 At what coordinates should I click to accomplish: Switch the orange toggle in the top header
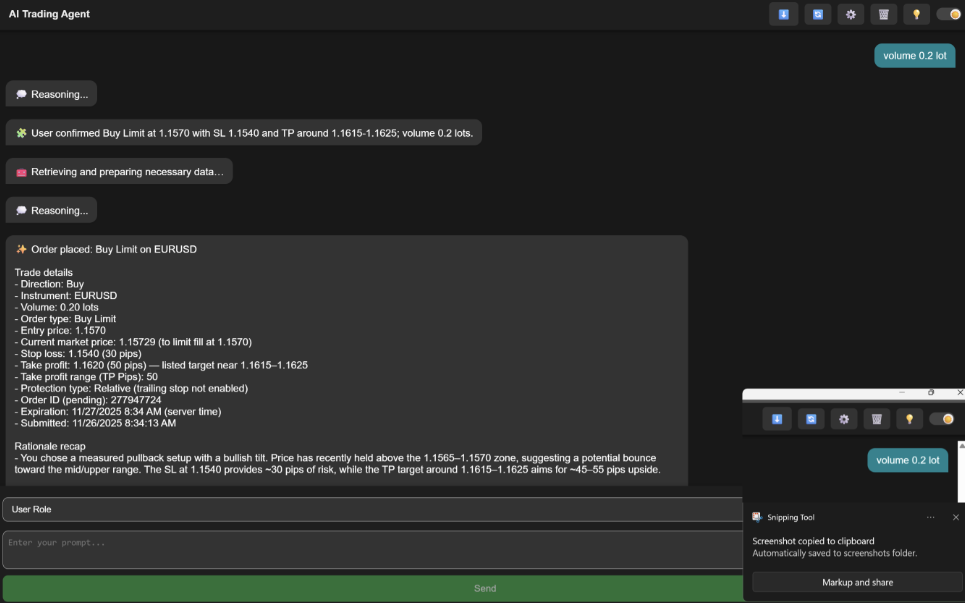[948, 14]
